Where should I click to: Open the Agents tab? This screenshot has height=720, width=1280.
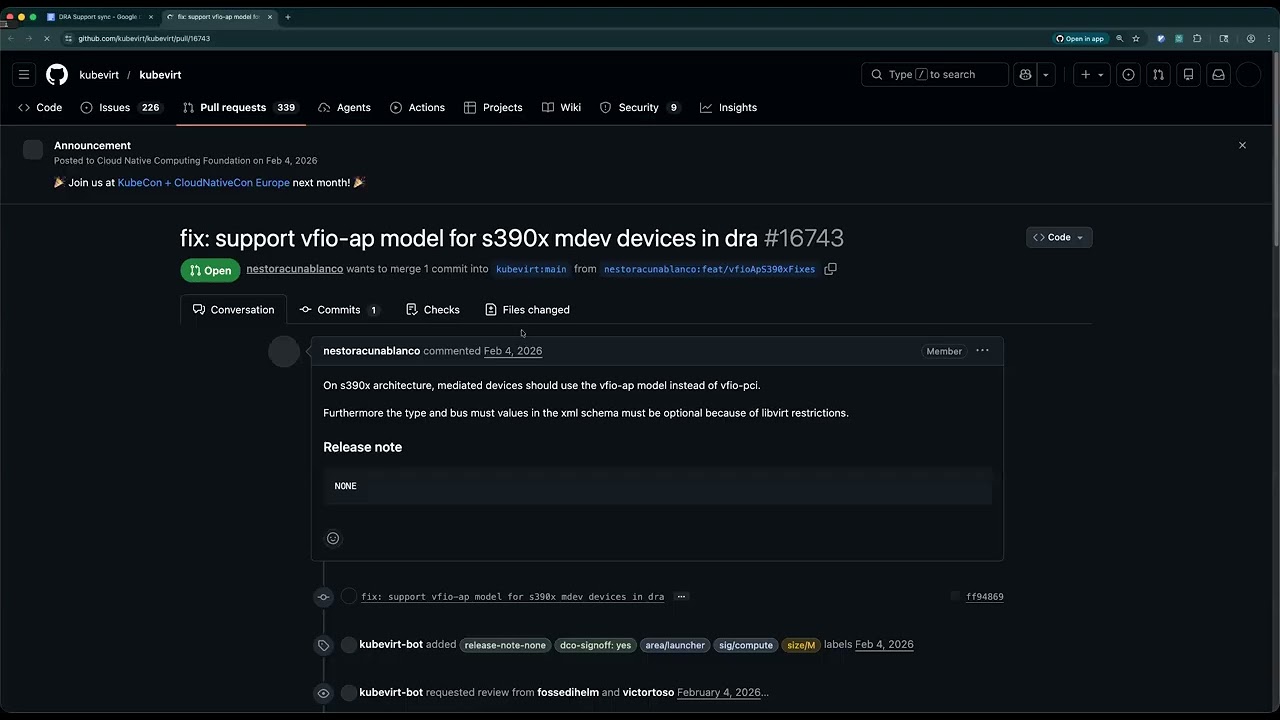pos(344,108)
